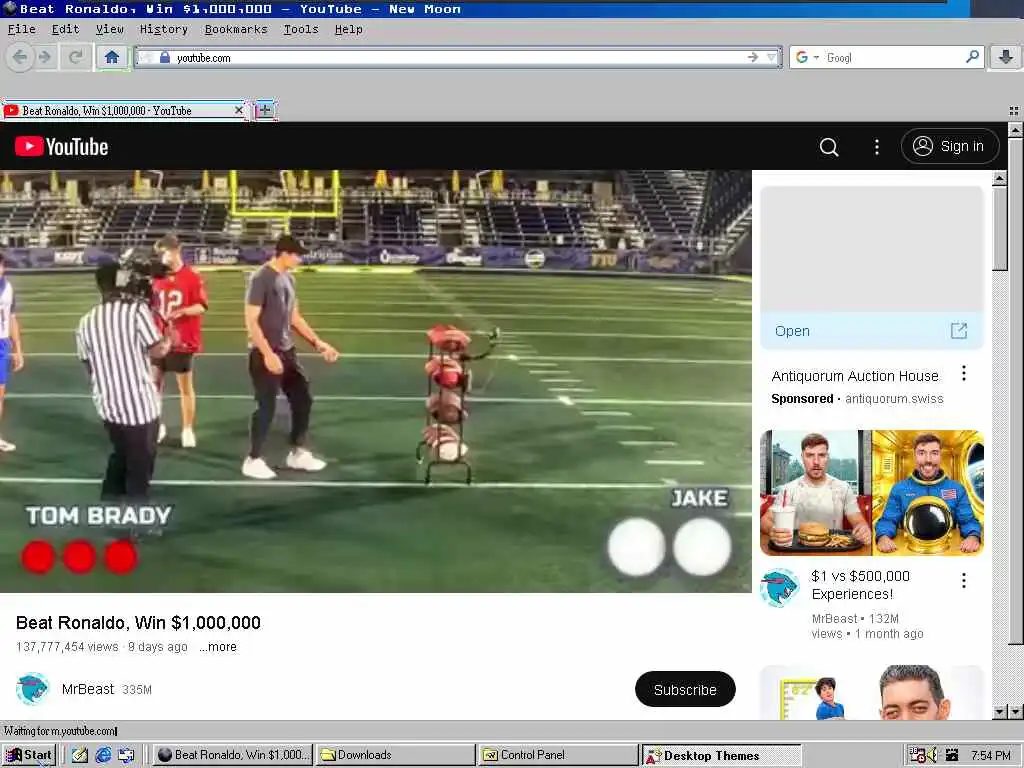Switch to the Desktop Themes taskbar button
This screenshot has width=1024, height=768.
721,756
